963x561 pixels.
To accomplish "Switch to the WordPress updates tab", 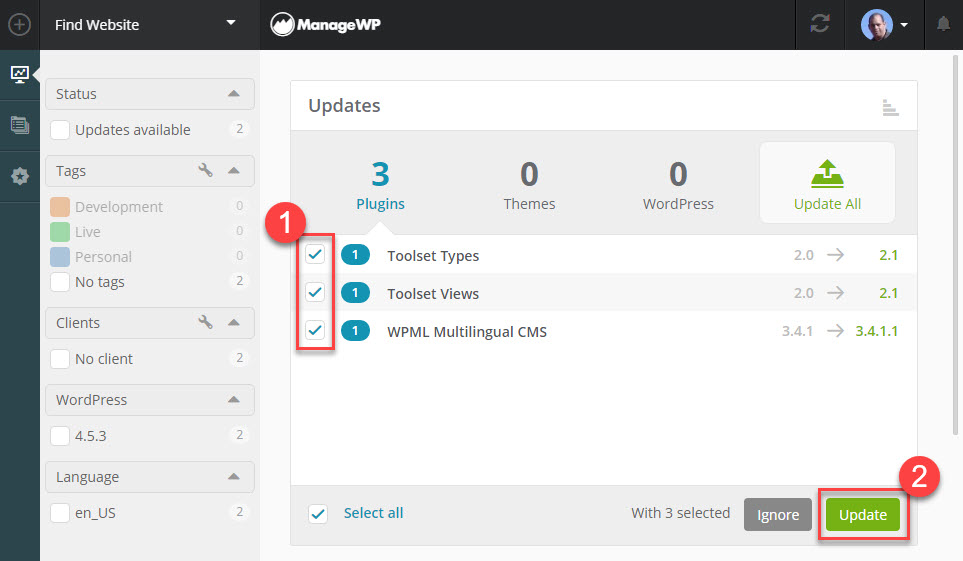I will tap(678, 186).
